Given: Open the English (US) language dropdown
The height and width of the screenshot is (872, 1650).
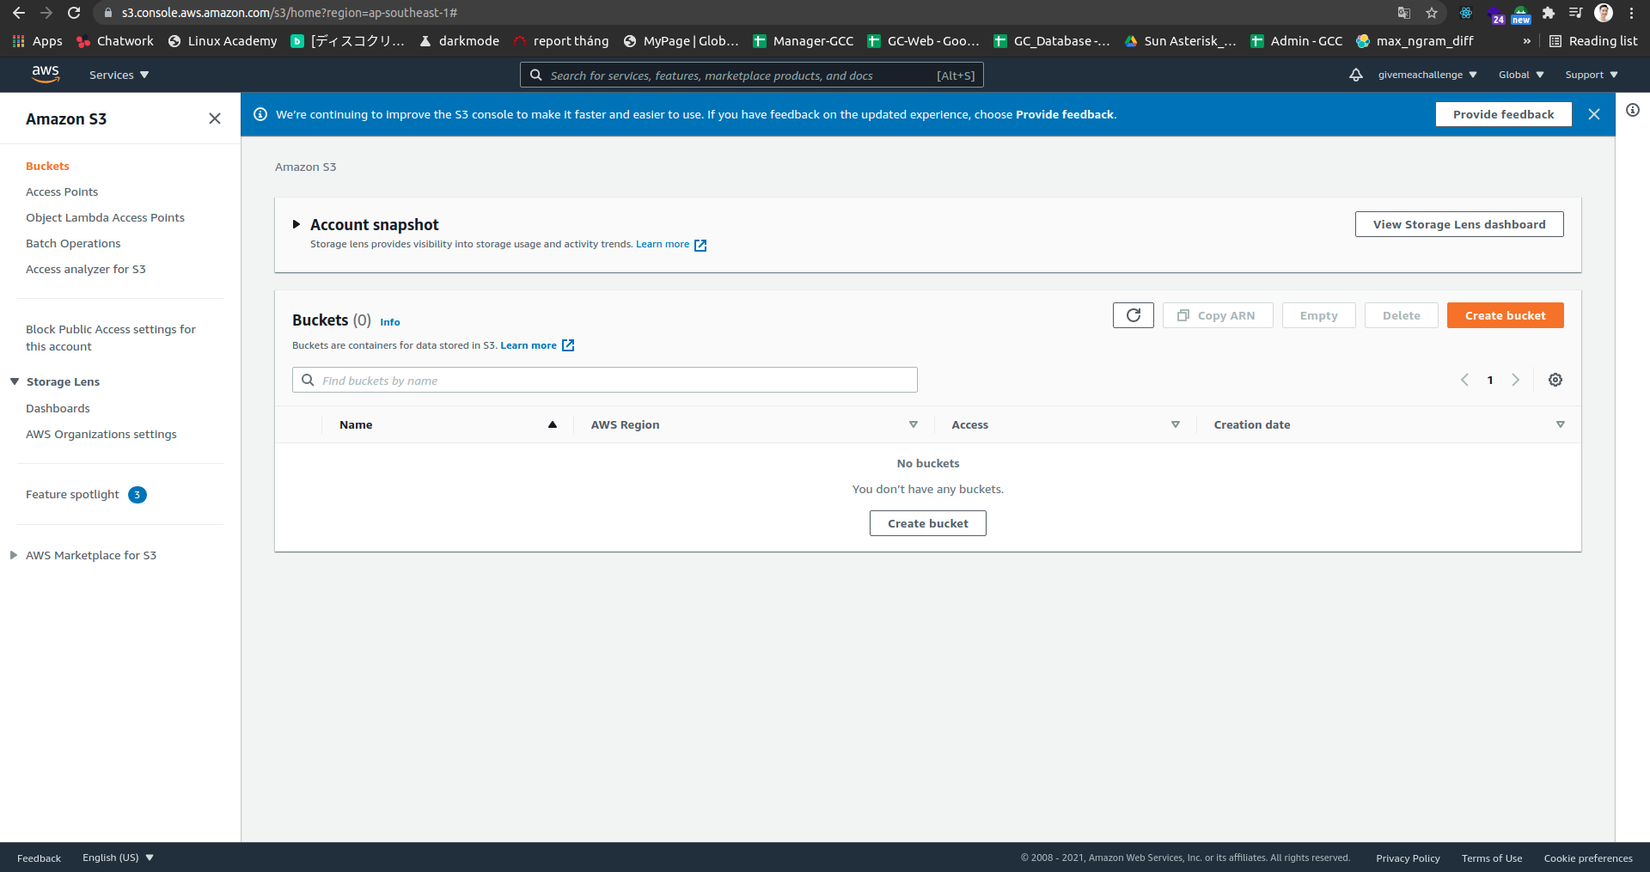Looking at the screenshot, I should (118, 858).
